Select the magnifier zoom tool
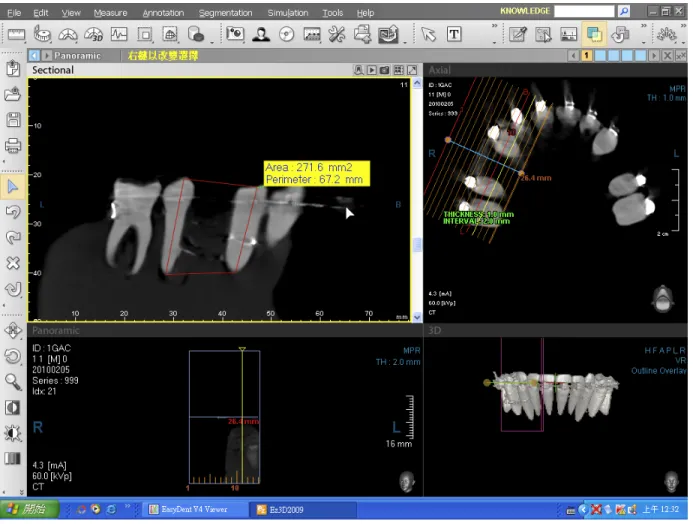Image resolution: width=693 pixels, height=524 pixels. (13, 382)
